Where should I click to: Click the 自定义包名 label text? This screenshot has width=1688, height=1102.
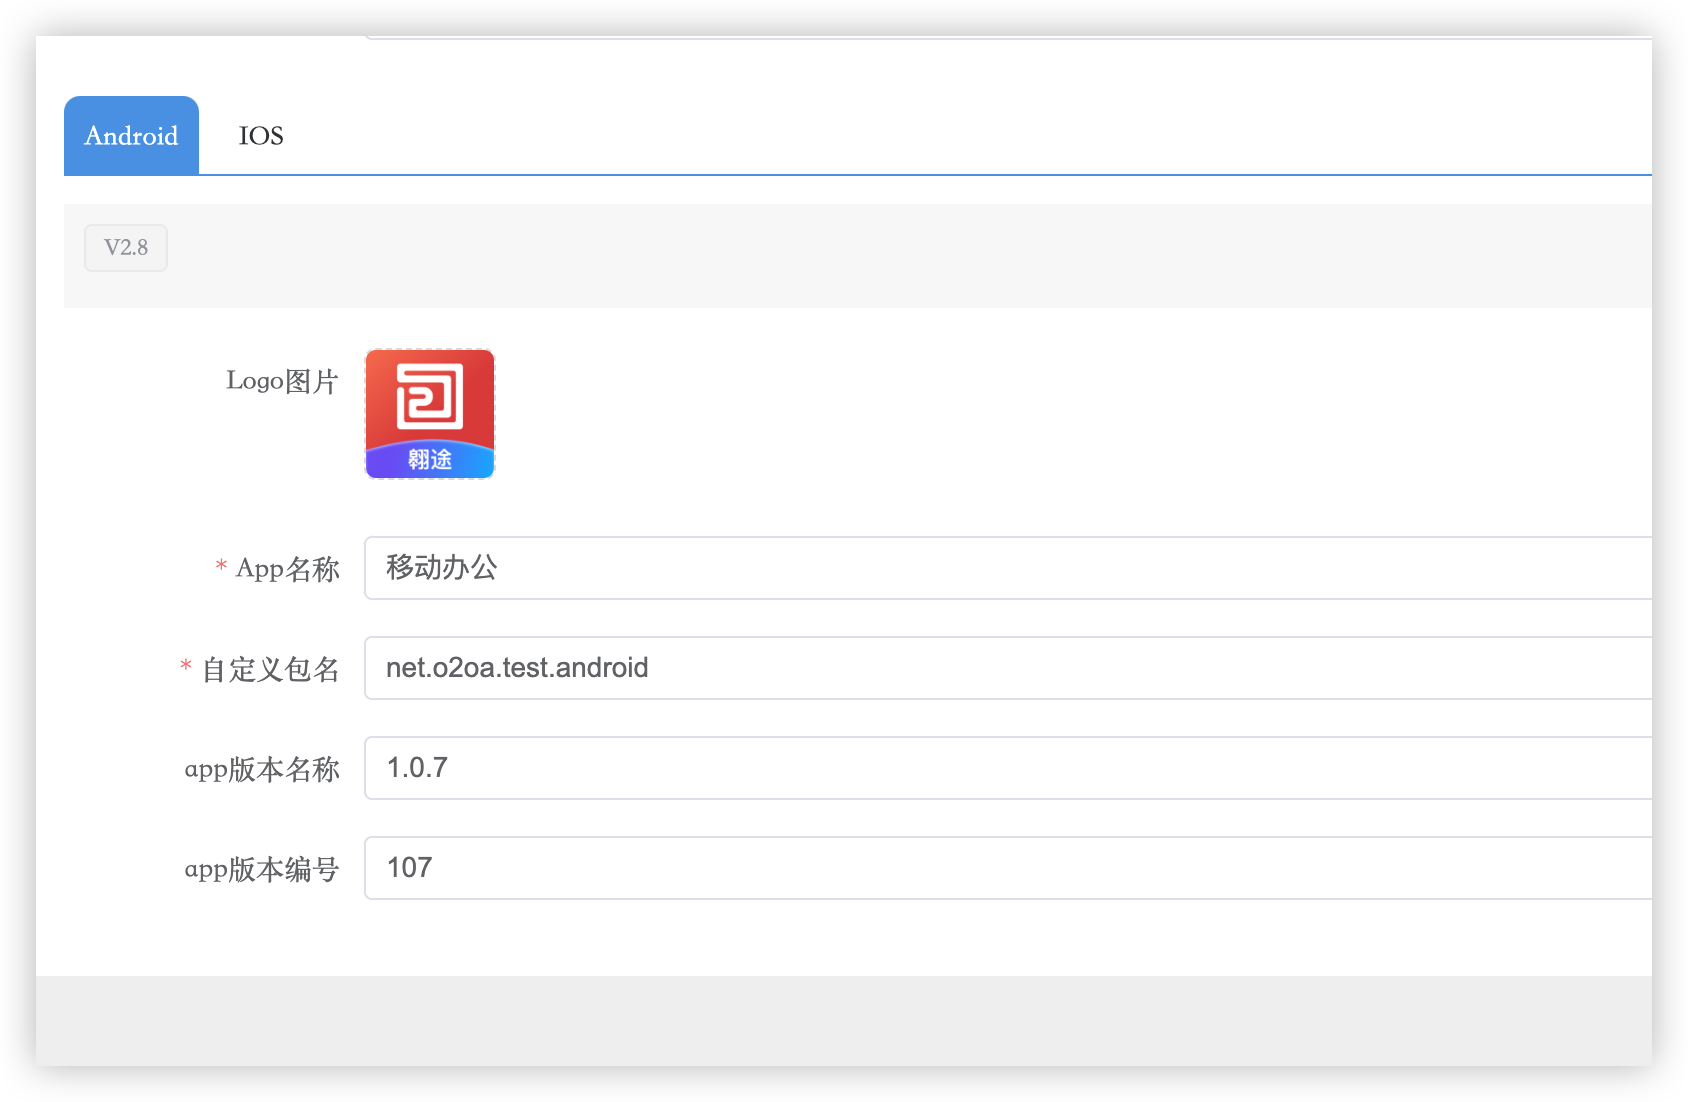click(x=271, y=669)
